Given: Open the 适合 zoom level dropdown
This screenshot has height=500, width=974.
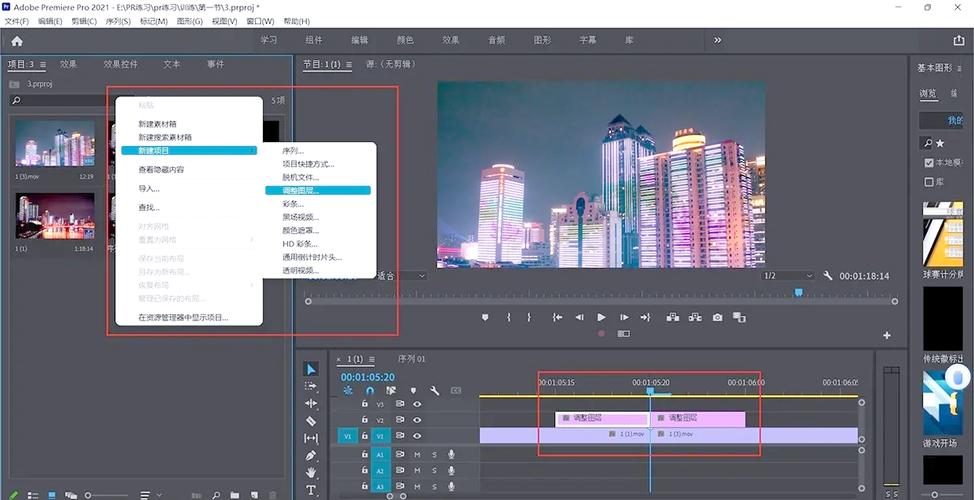Looking at the screenshot, I should click(x=400, y=276).
